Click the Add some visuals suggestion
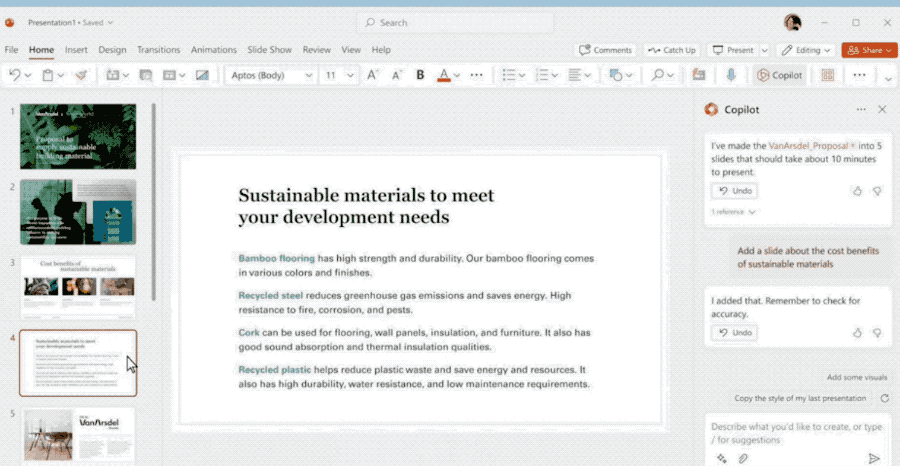The height and width of the screenshot is (466, 900). pyautogui.click(x=857, y=377)
